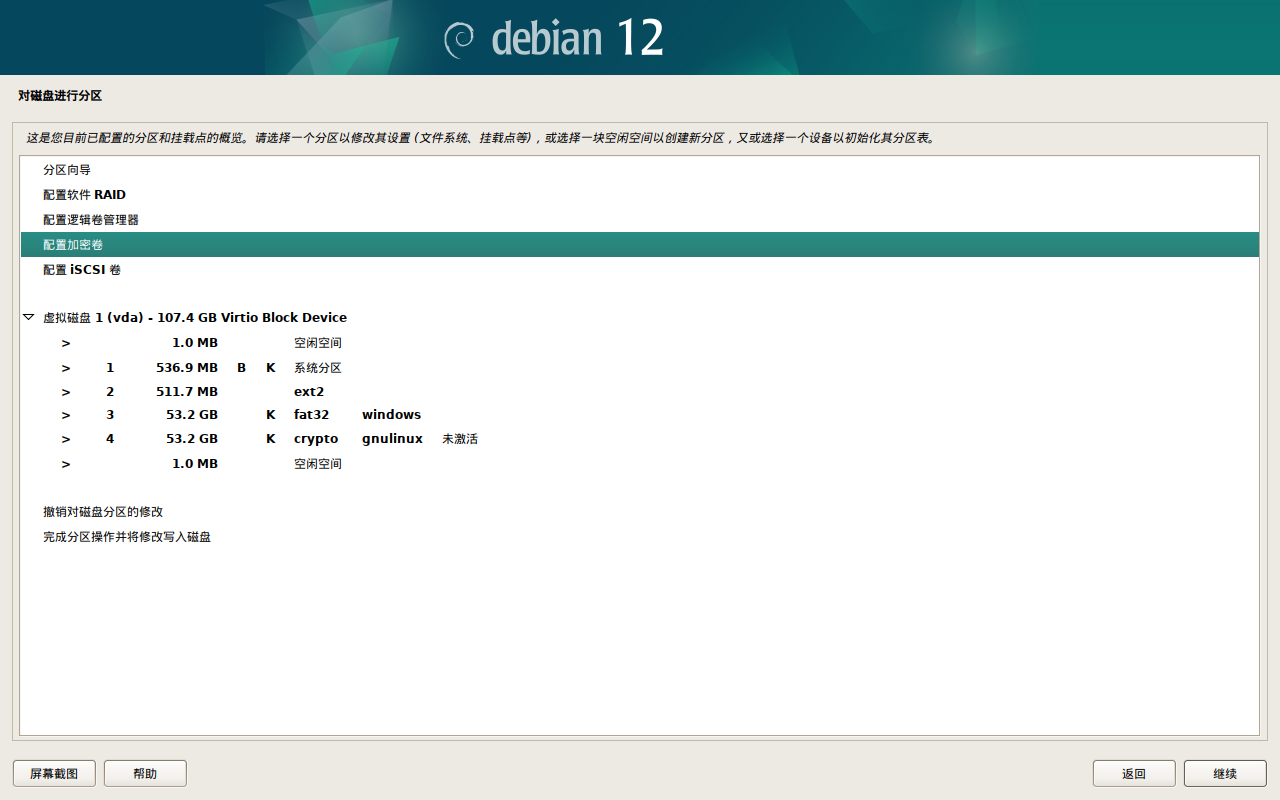Click the arrow marker of partition 4 row
The image size is (1280, 800).
click(66, 439)
